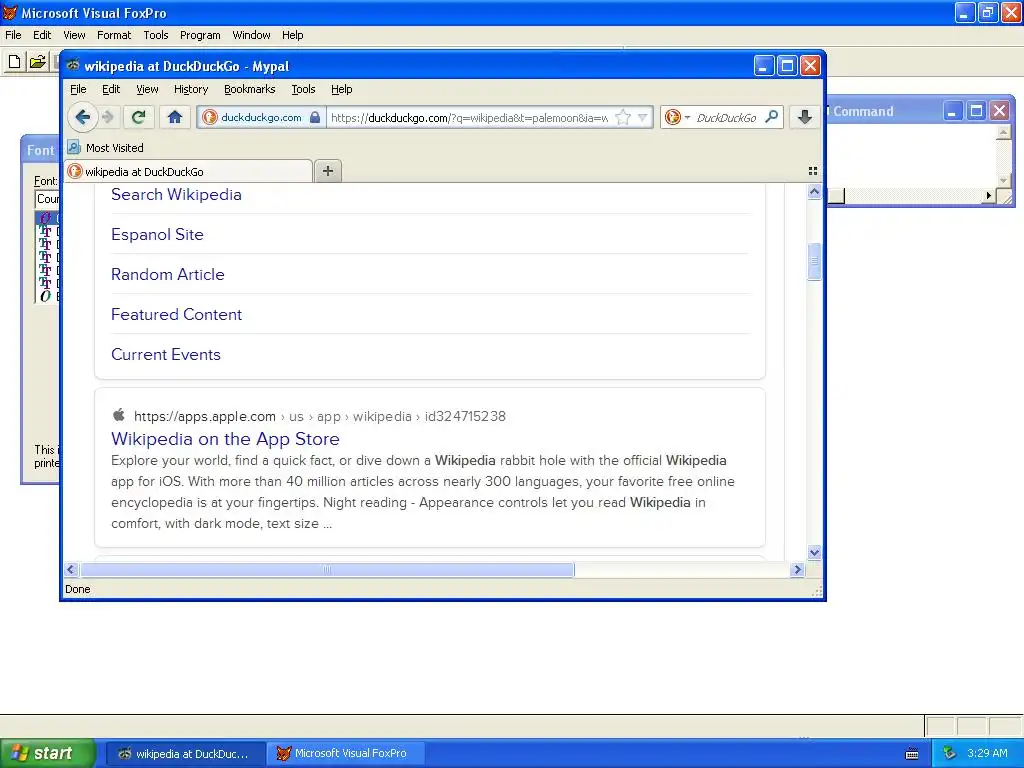Click the browser forward arrow
The width and height of the screenshot is (1024, 768).
(108, 117)
